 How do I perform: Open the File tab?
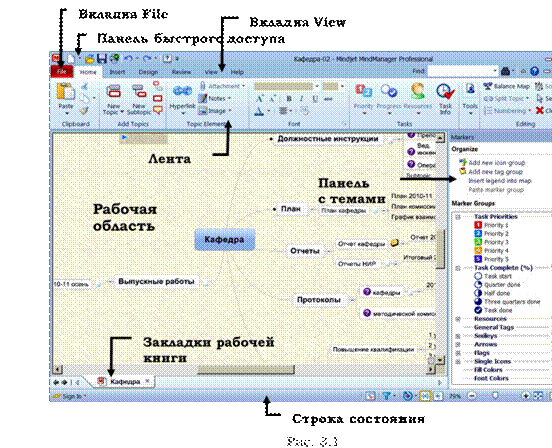coord(62,71)
